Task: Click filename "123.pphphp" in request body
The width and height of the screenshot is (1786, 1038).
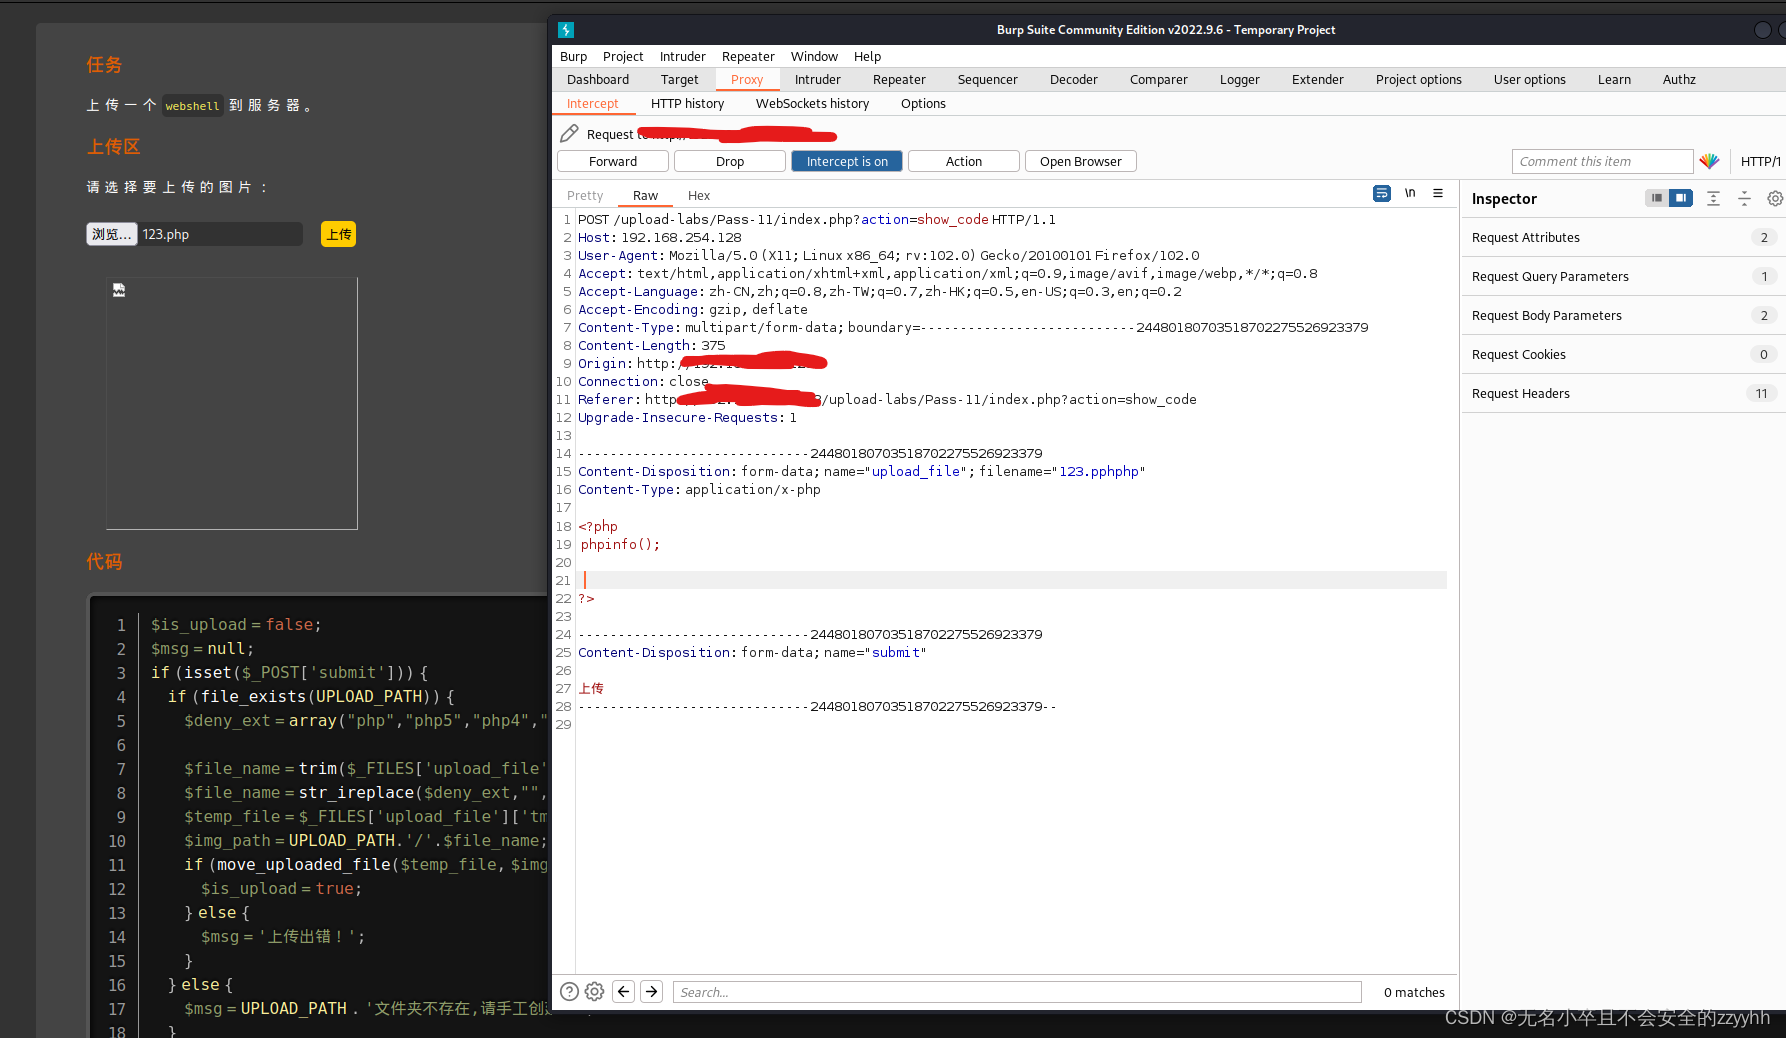Action: coord(1099,471)
